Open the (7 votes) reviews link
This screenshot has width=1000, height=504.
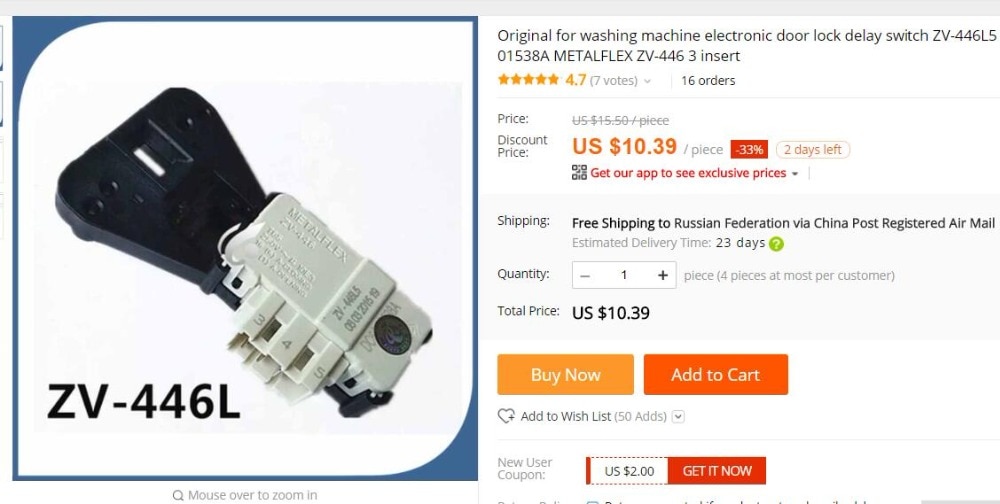coord(613,81)
